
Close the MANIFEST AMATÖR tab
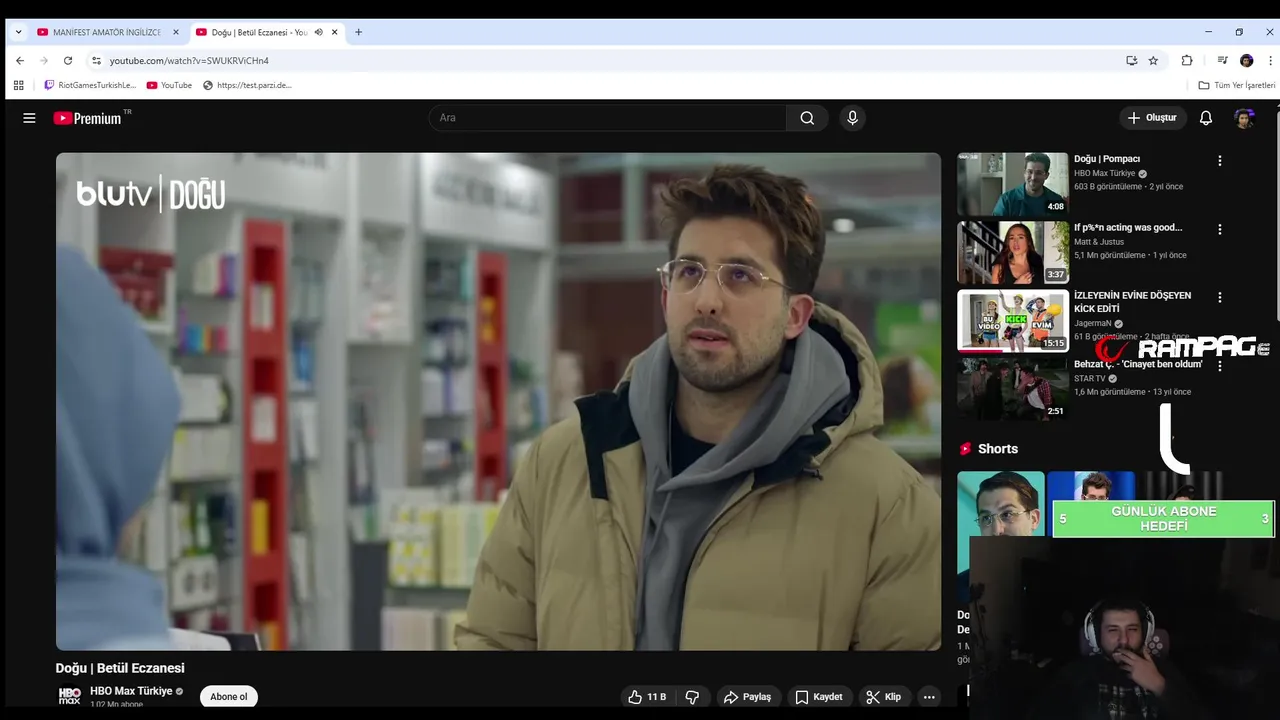pos(176,32)
